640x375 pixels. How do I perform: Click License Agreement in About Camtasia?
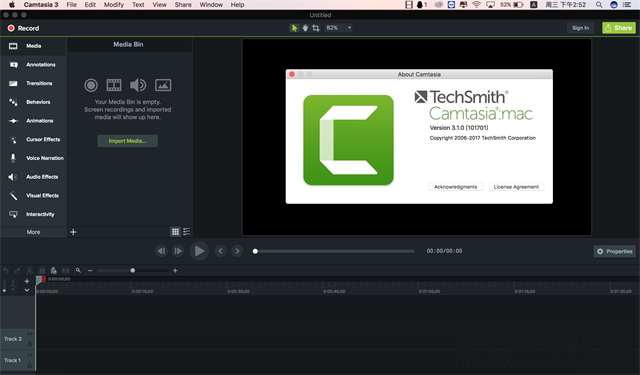coord(516,187)
